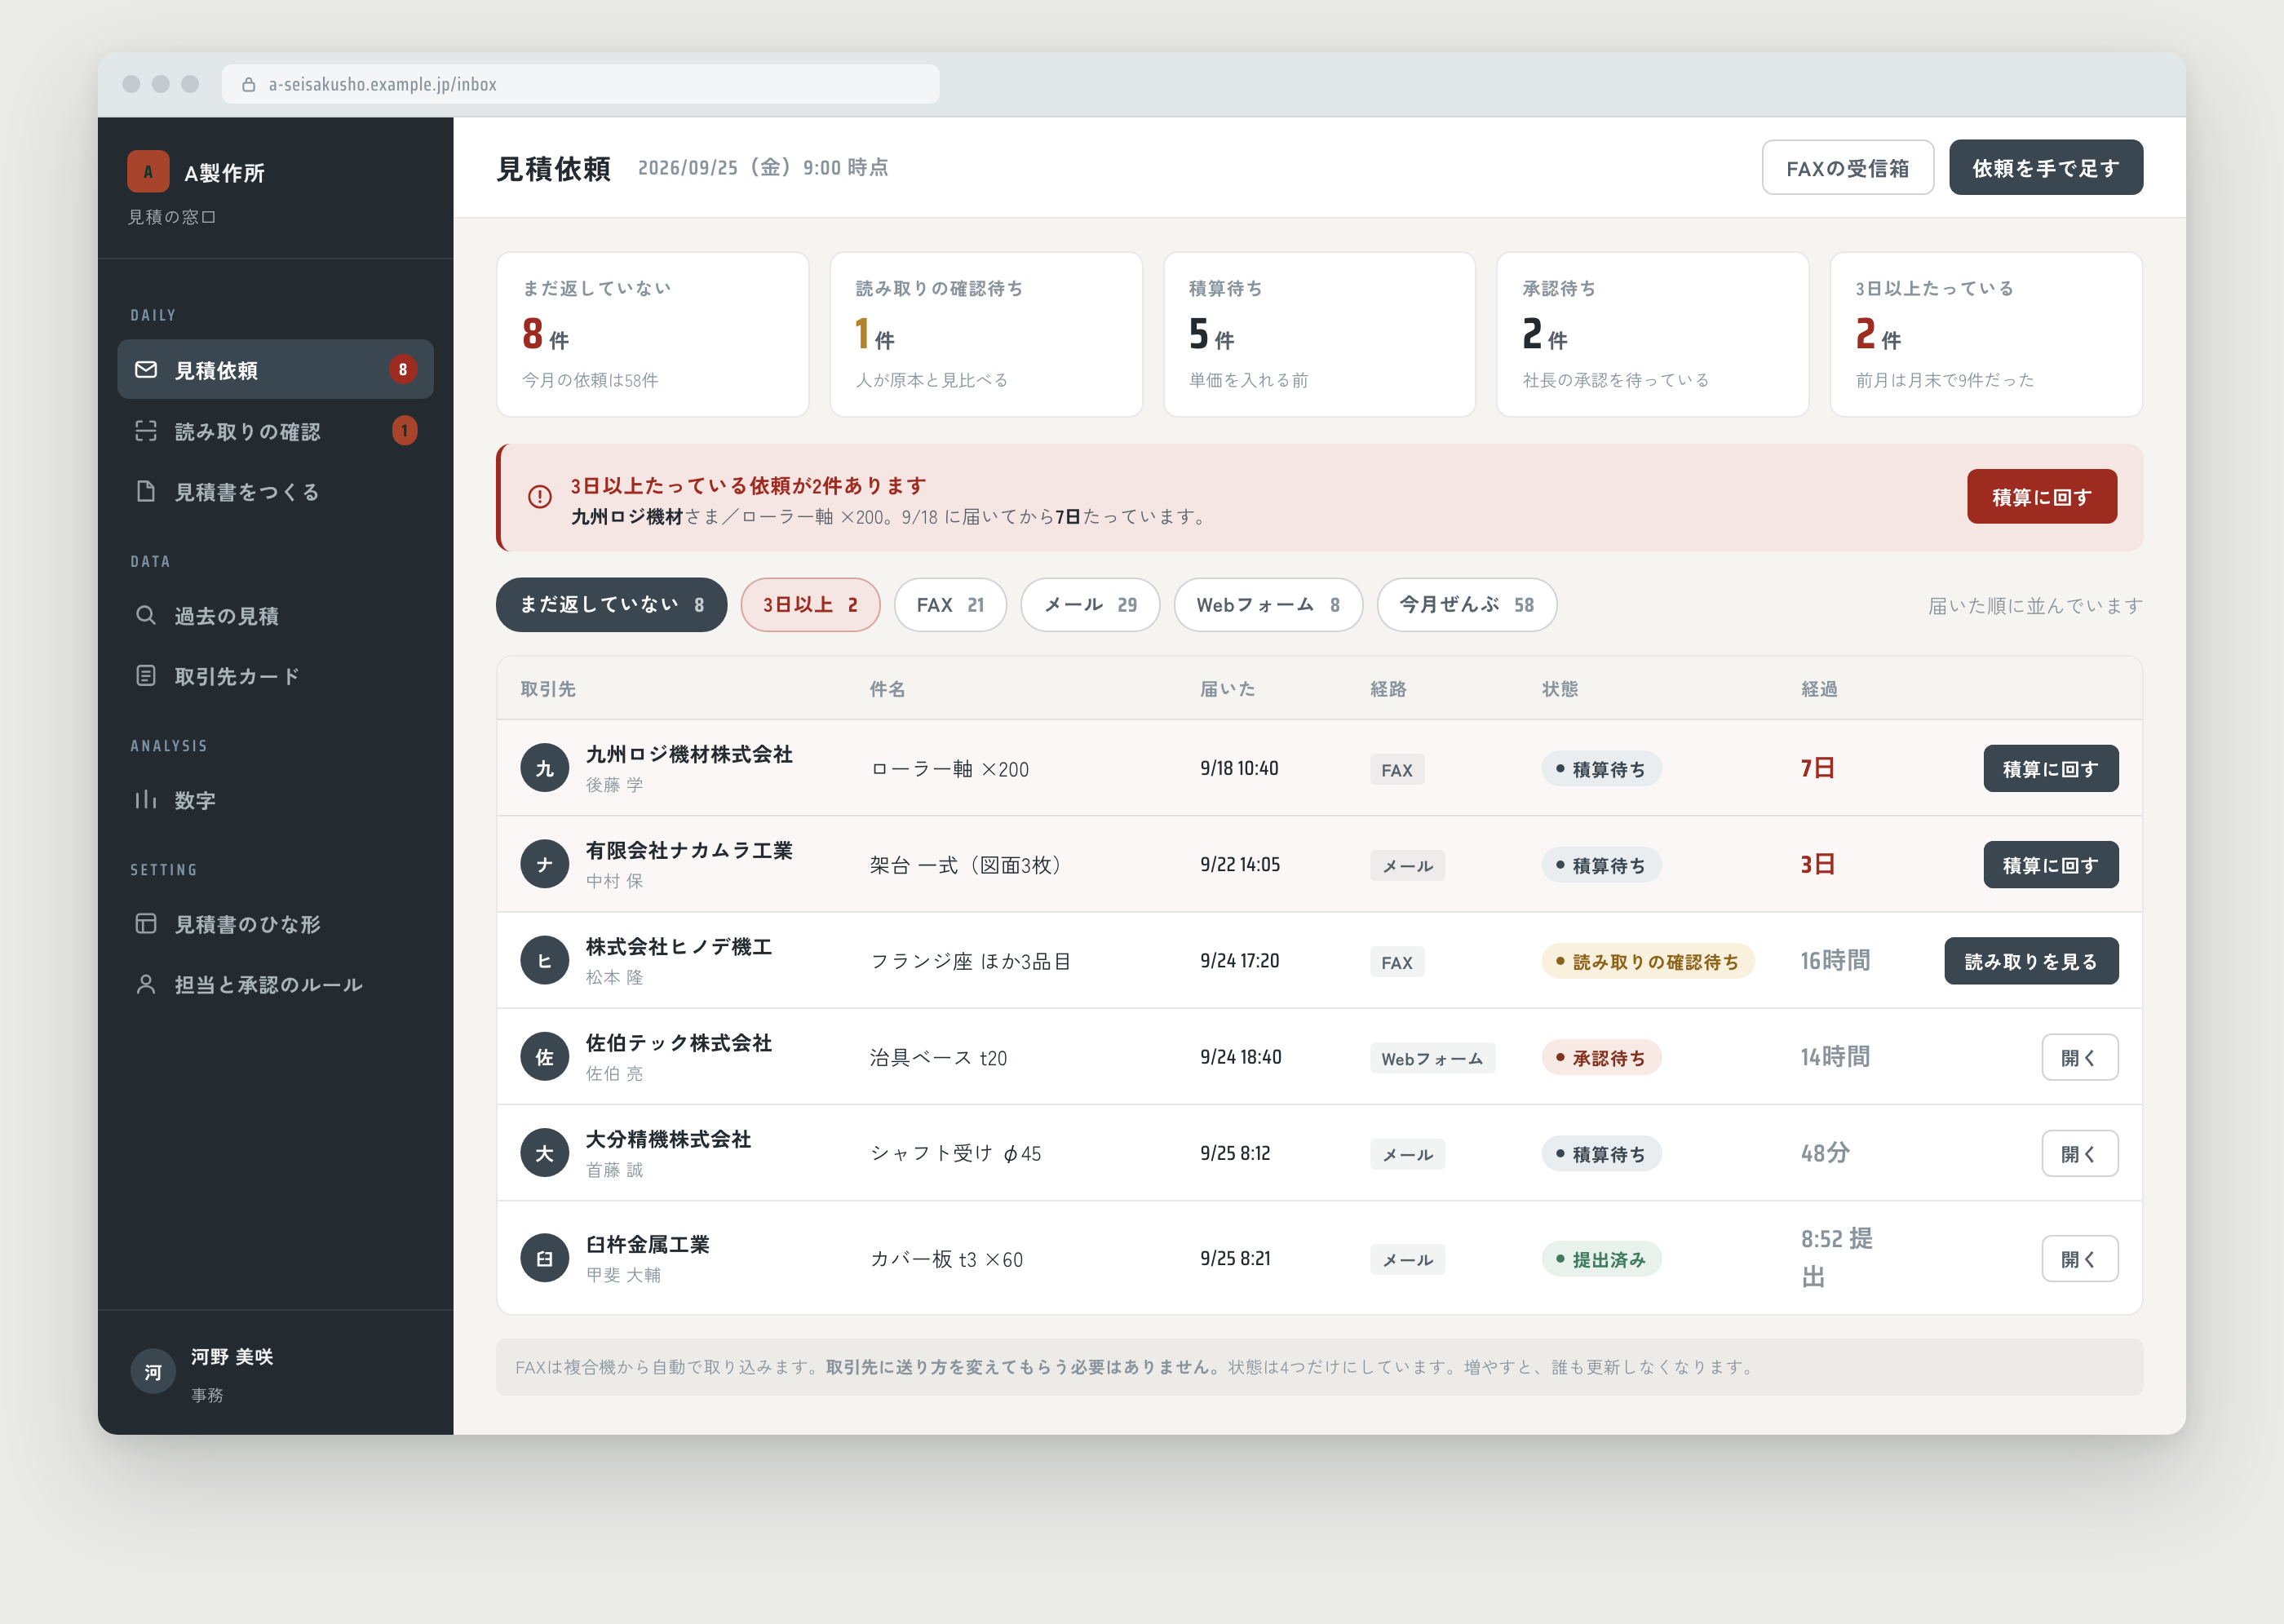This screenshot has width=2284, height=1624.
Task: Click the 読み取りの確認待ち 1件 summary card
Action: pyautogui.click(x=986, y=334)
